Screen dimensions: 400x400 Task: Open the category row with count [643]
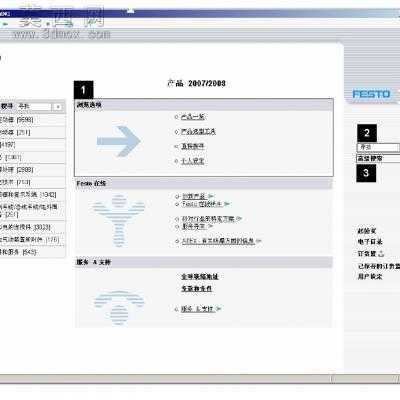click(x=32, y=252)
